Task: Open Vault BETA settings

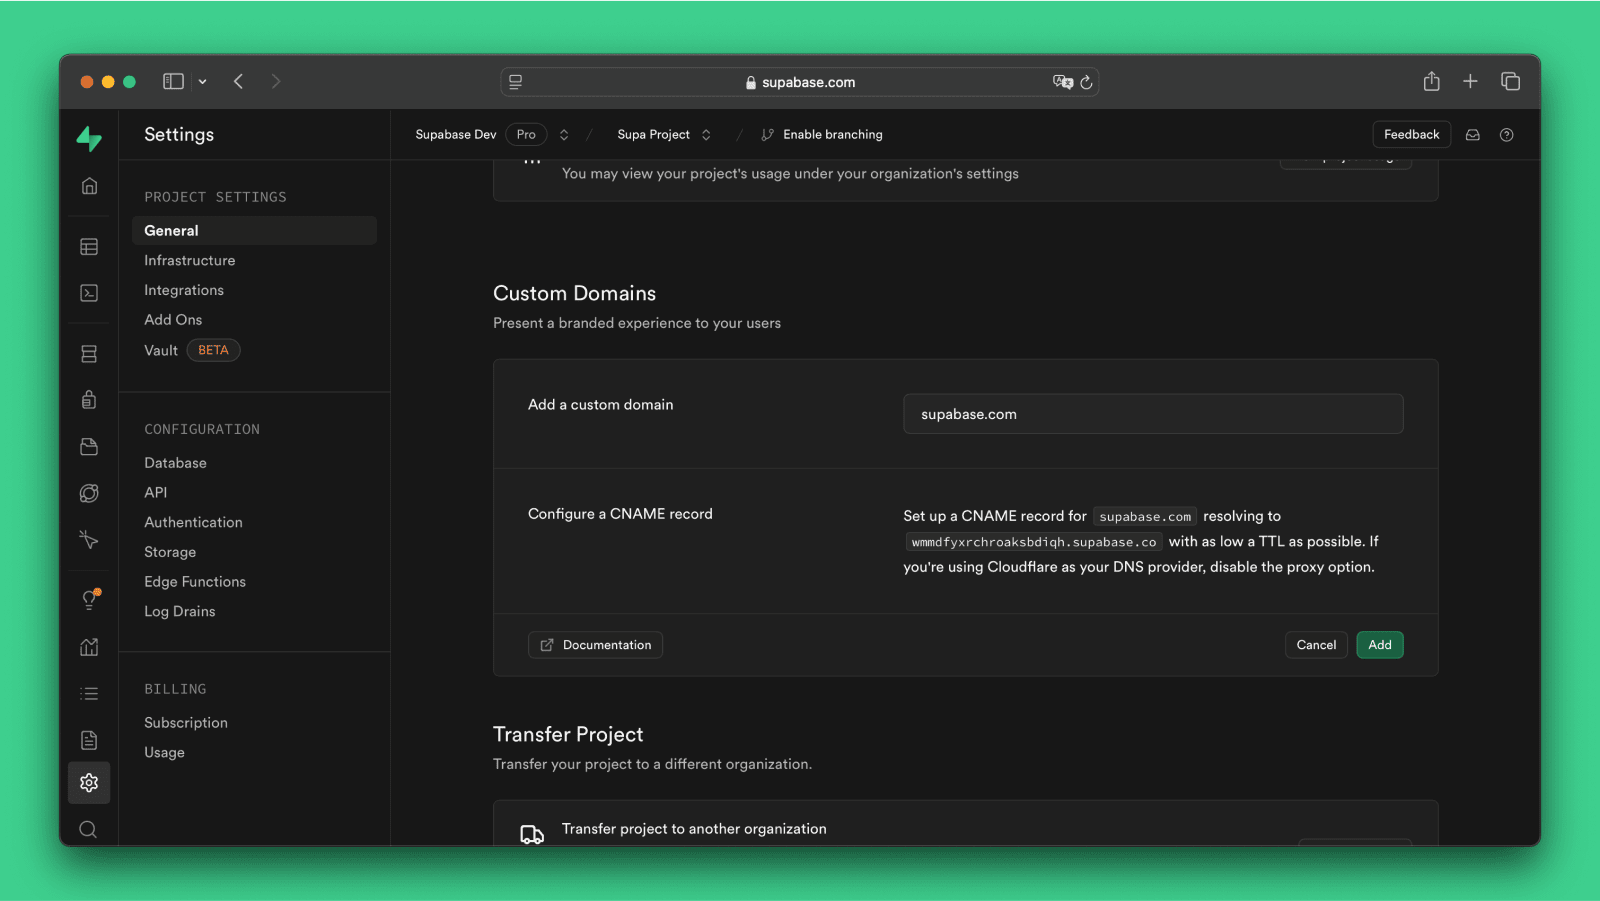Action: [192, 350]
